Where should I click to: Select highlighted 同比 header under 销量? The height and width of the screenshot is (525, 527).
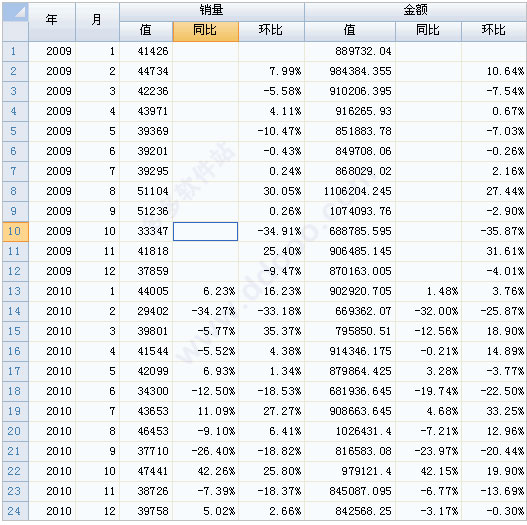pos(206,32)
